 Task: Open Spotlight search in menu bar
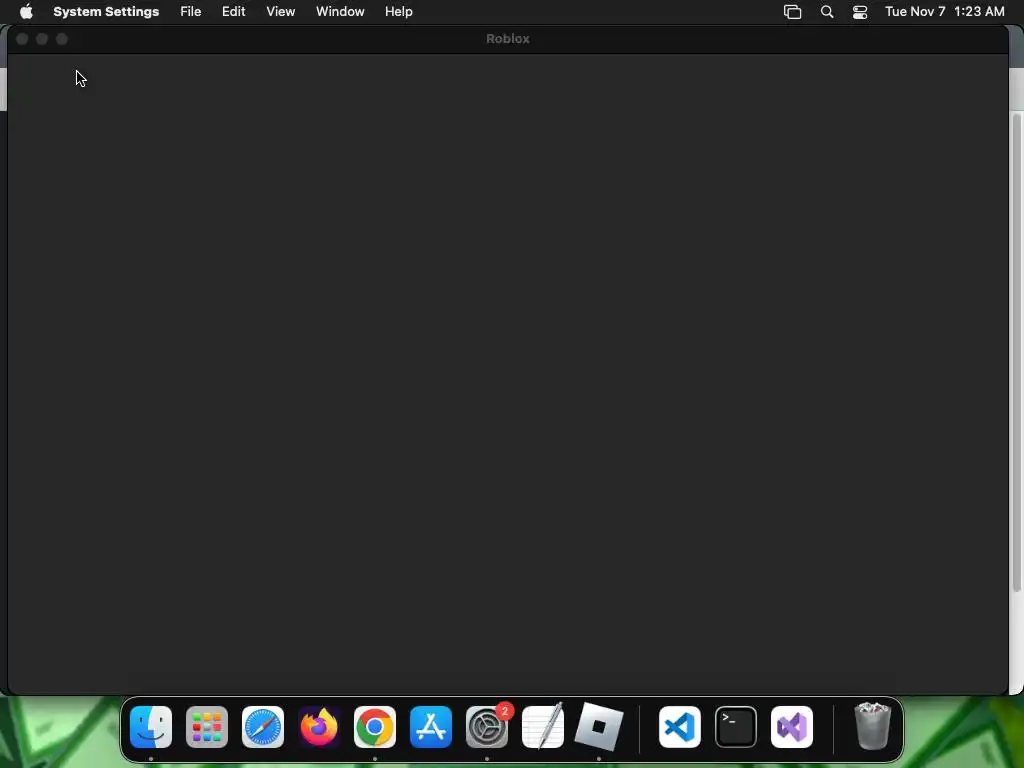point(827,12)
